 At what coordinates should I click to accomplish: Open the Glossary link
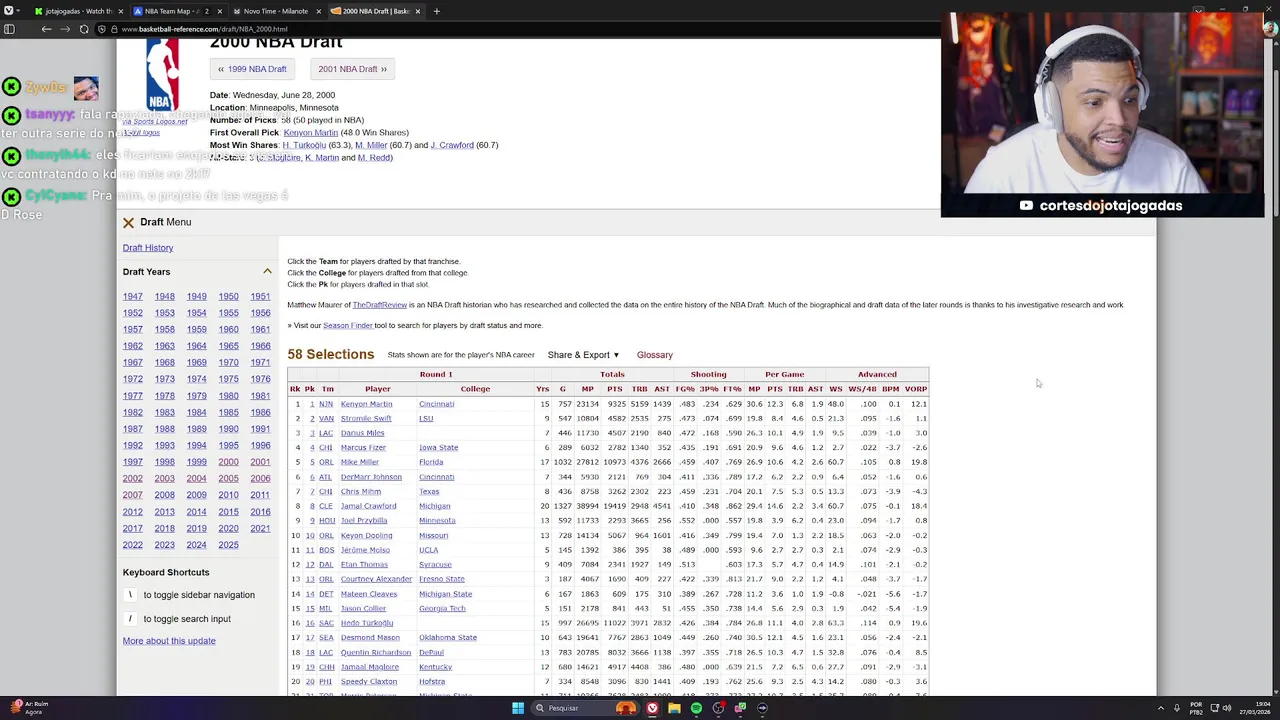click(655, 355)
